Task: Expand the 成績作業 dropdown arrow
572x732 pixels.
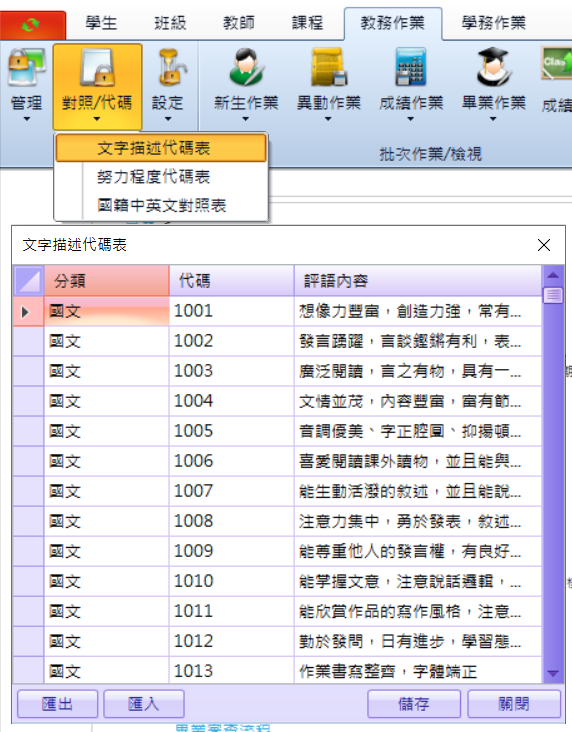Action: 410,119
